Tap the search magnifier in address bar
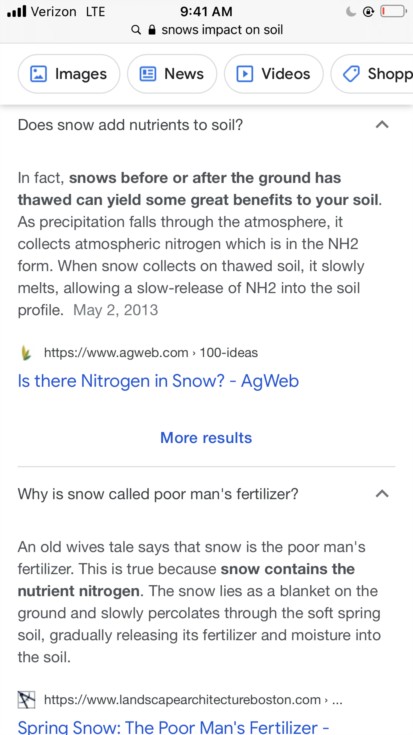Viewport: 413px width, 735px height. [x=136, y=30]
